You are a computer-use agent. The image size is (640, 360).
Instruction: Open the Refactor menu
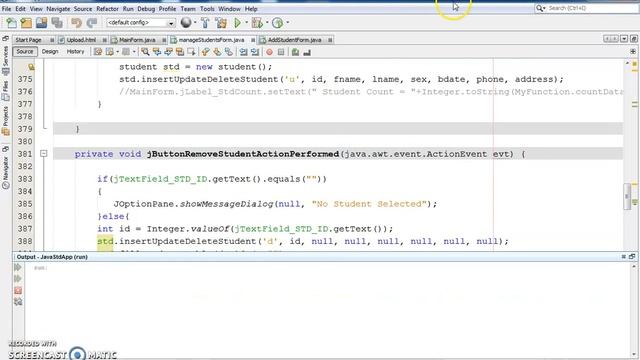point(107,9)
